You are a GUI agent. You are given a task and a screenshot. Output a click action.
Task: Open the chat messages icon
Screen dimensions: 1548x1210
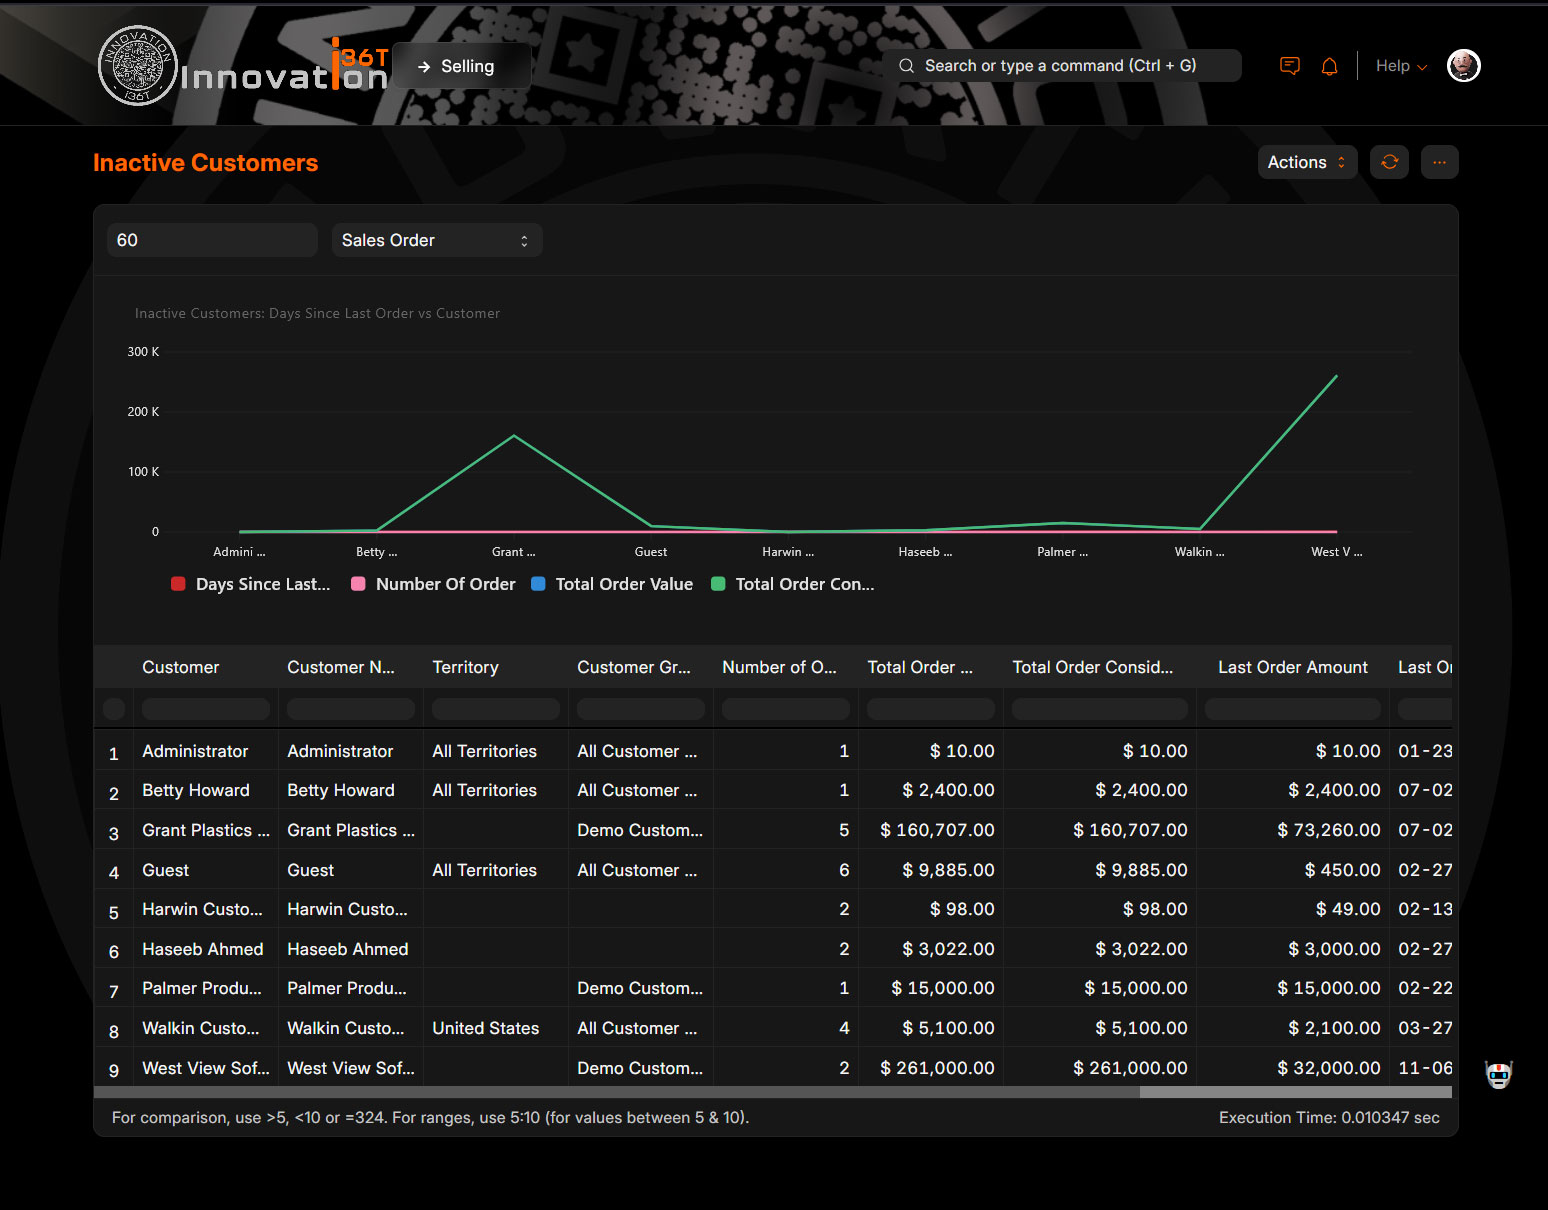(1290, 66)
